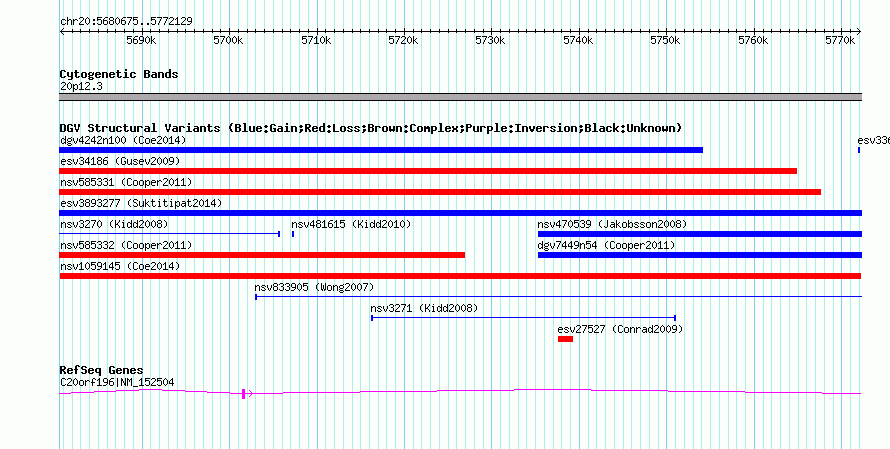Open nsv470539 (Jakobsson2008) label
The height and width of the screenshot is (449, 890).
coord(612,224)
